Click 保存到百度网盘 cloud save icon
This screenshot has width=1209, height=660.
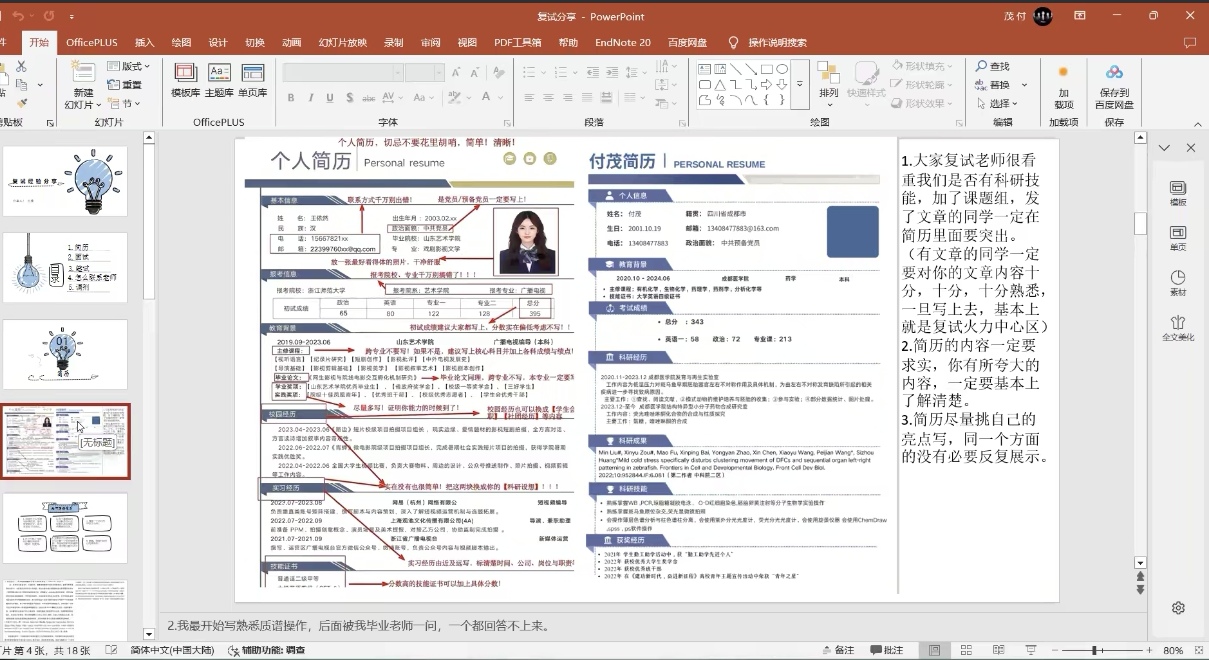click(1114, 73)
